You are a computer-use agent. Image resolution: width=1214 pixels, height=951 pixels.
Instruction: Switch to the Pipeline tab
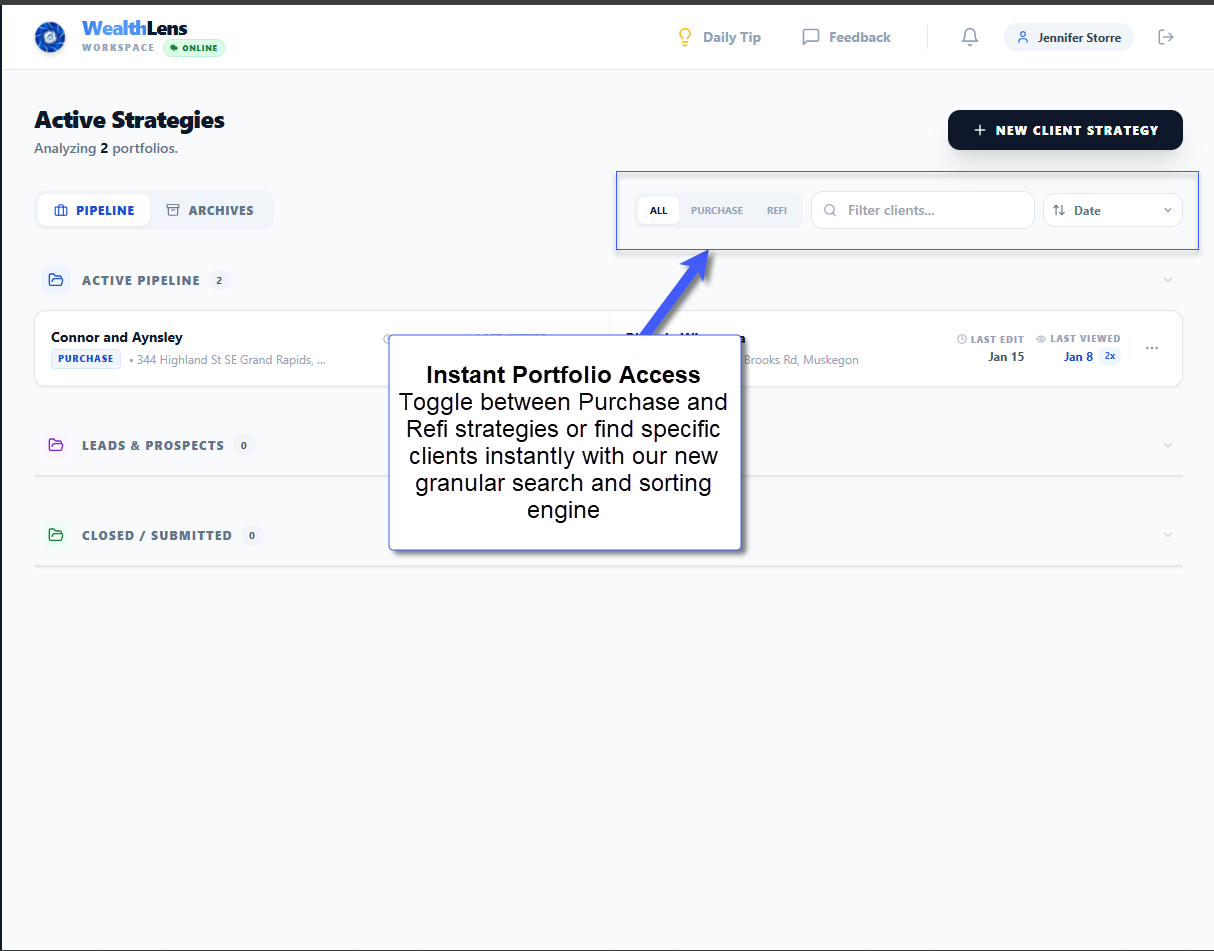94,210
